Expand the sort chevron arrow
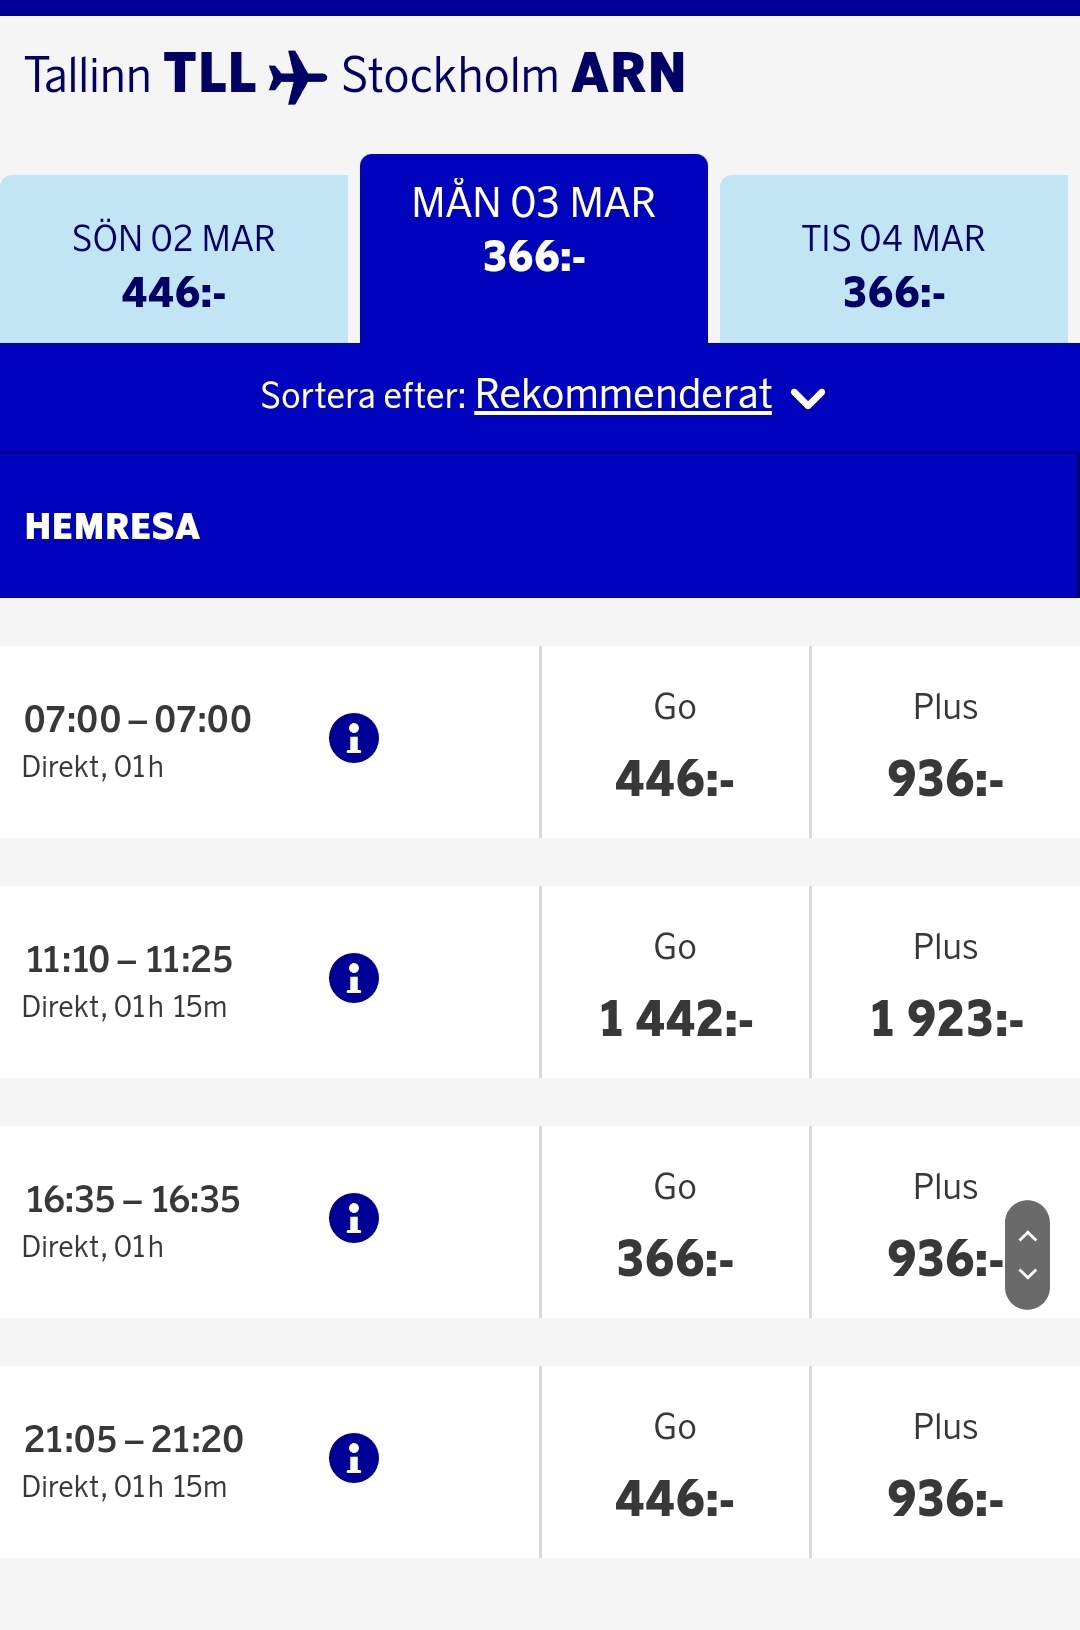Viewport: 1080px width, 1630px height. (808, 399)
